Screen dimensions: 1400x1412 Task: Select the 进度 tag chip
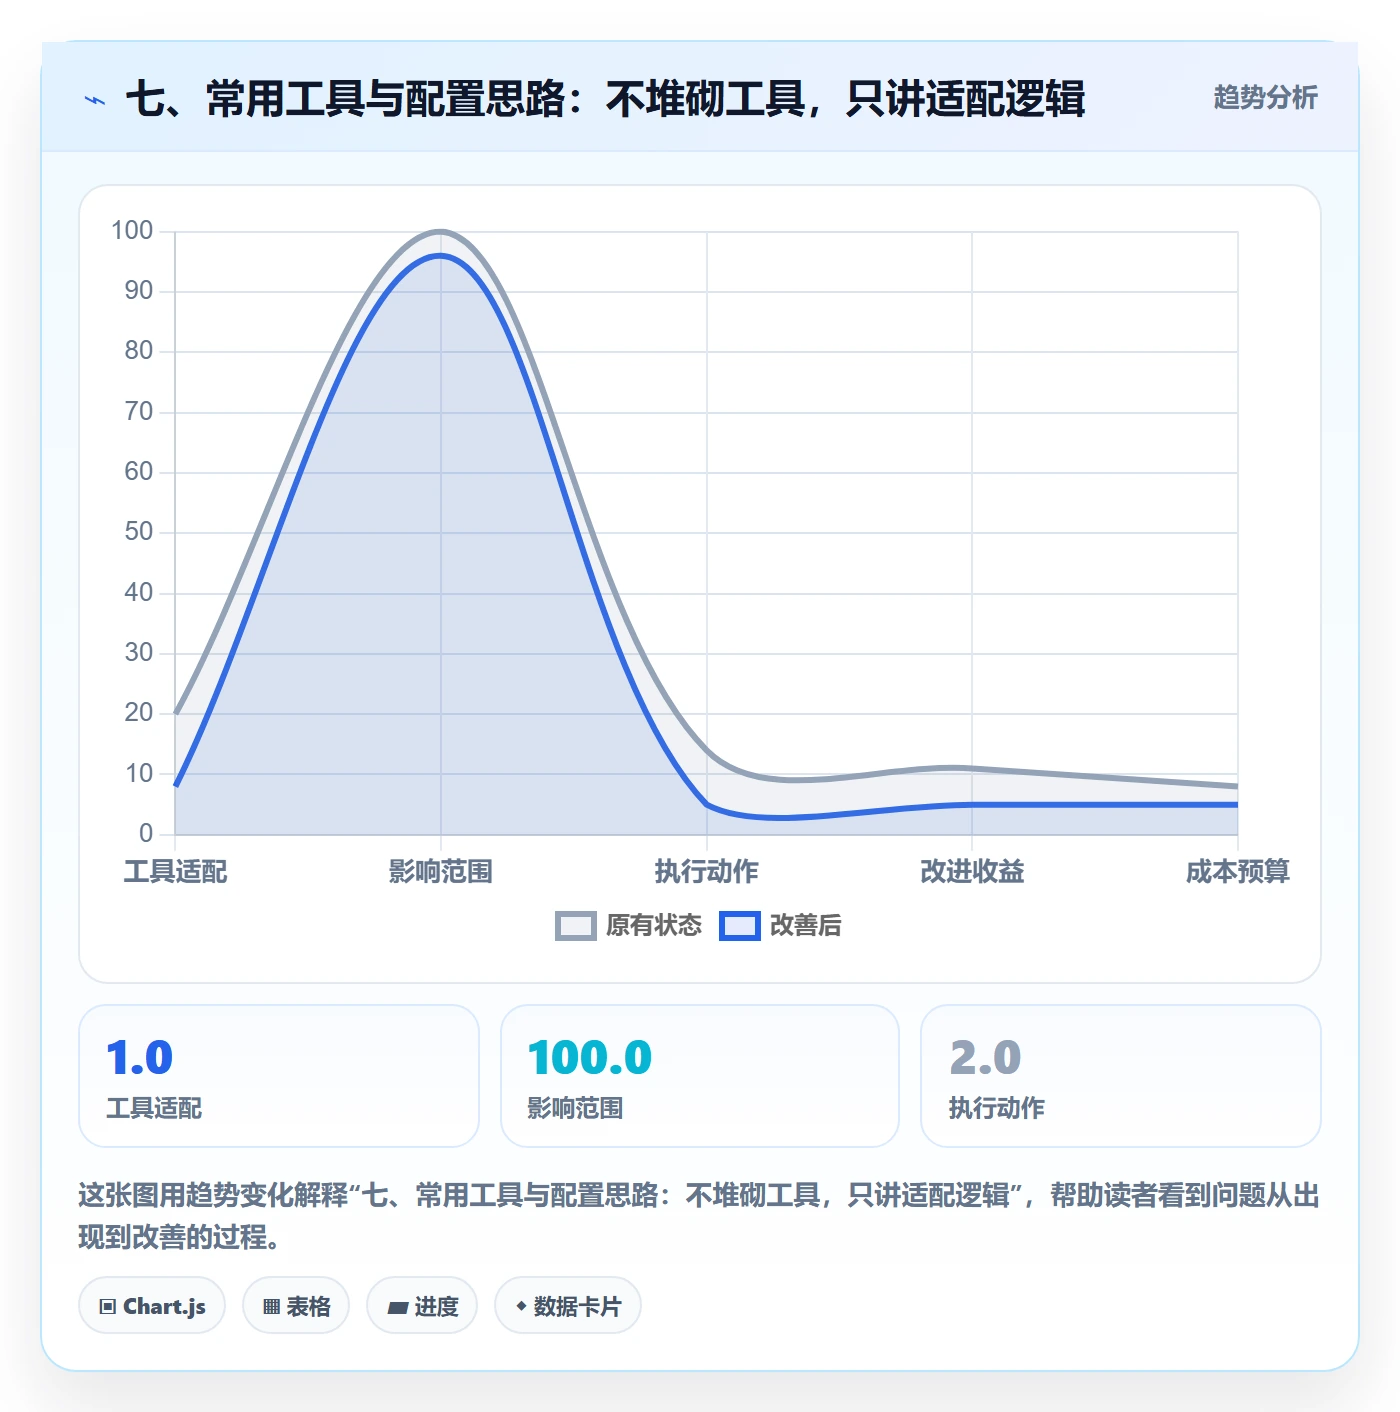coord(422,1306)
